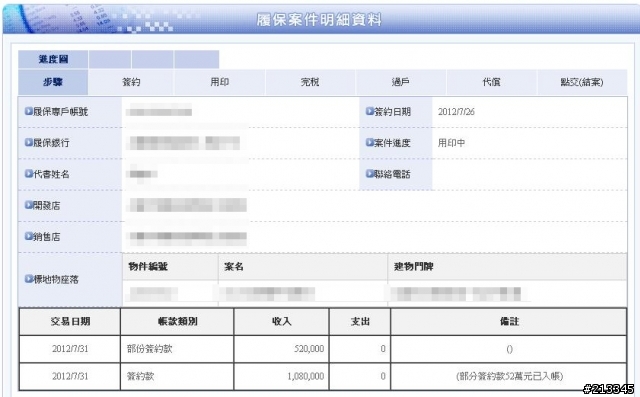Click the 支出 column header
The width and height of the screenshot is (640, 397).
click(x=360, y=322)
